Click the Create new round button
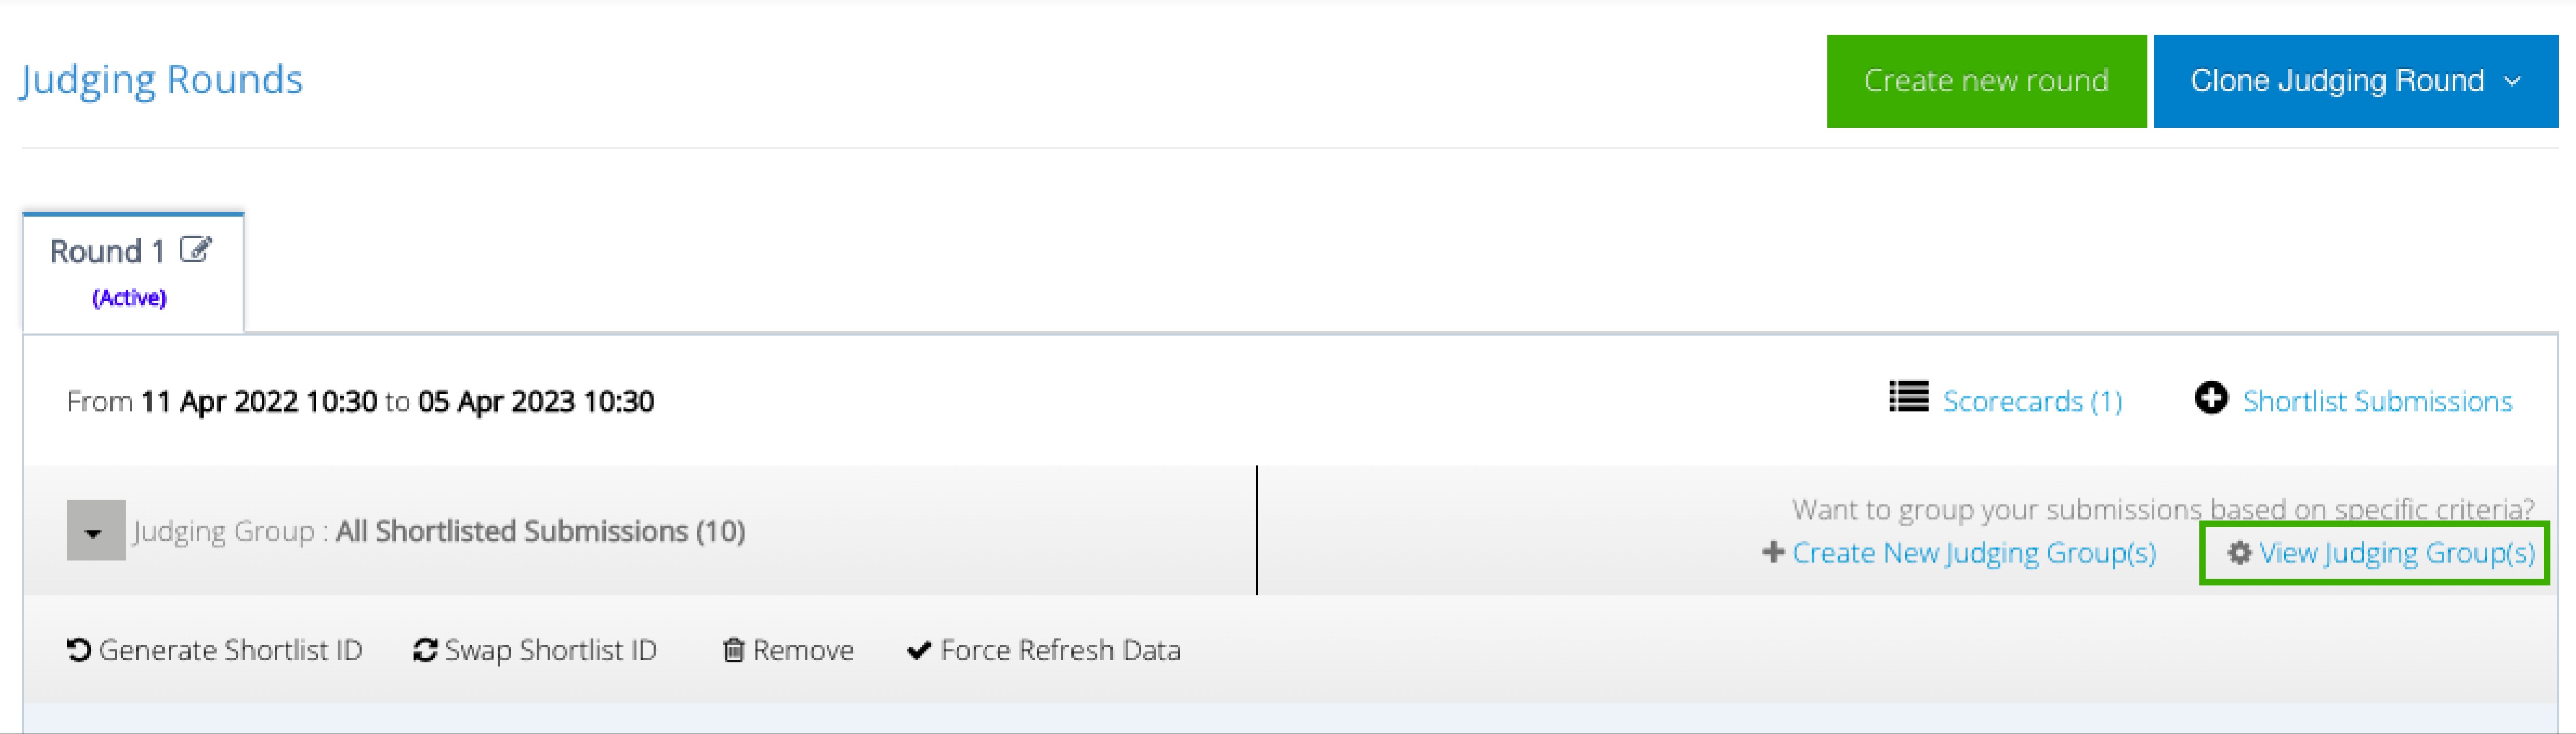This screenshot has width=2576, height=734. pyautogui.click(x=1986, y=81)
